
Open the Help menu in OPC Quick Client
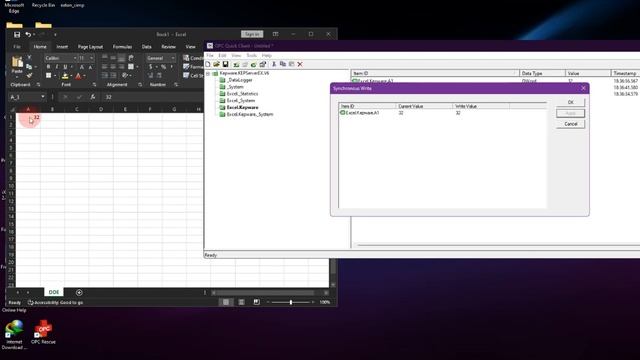[267, 56]
